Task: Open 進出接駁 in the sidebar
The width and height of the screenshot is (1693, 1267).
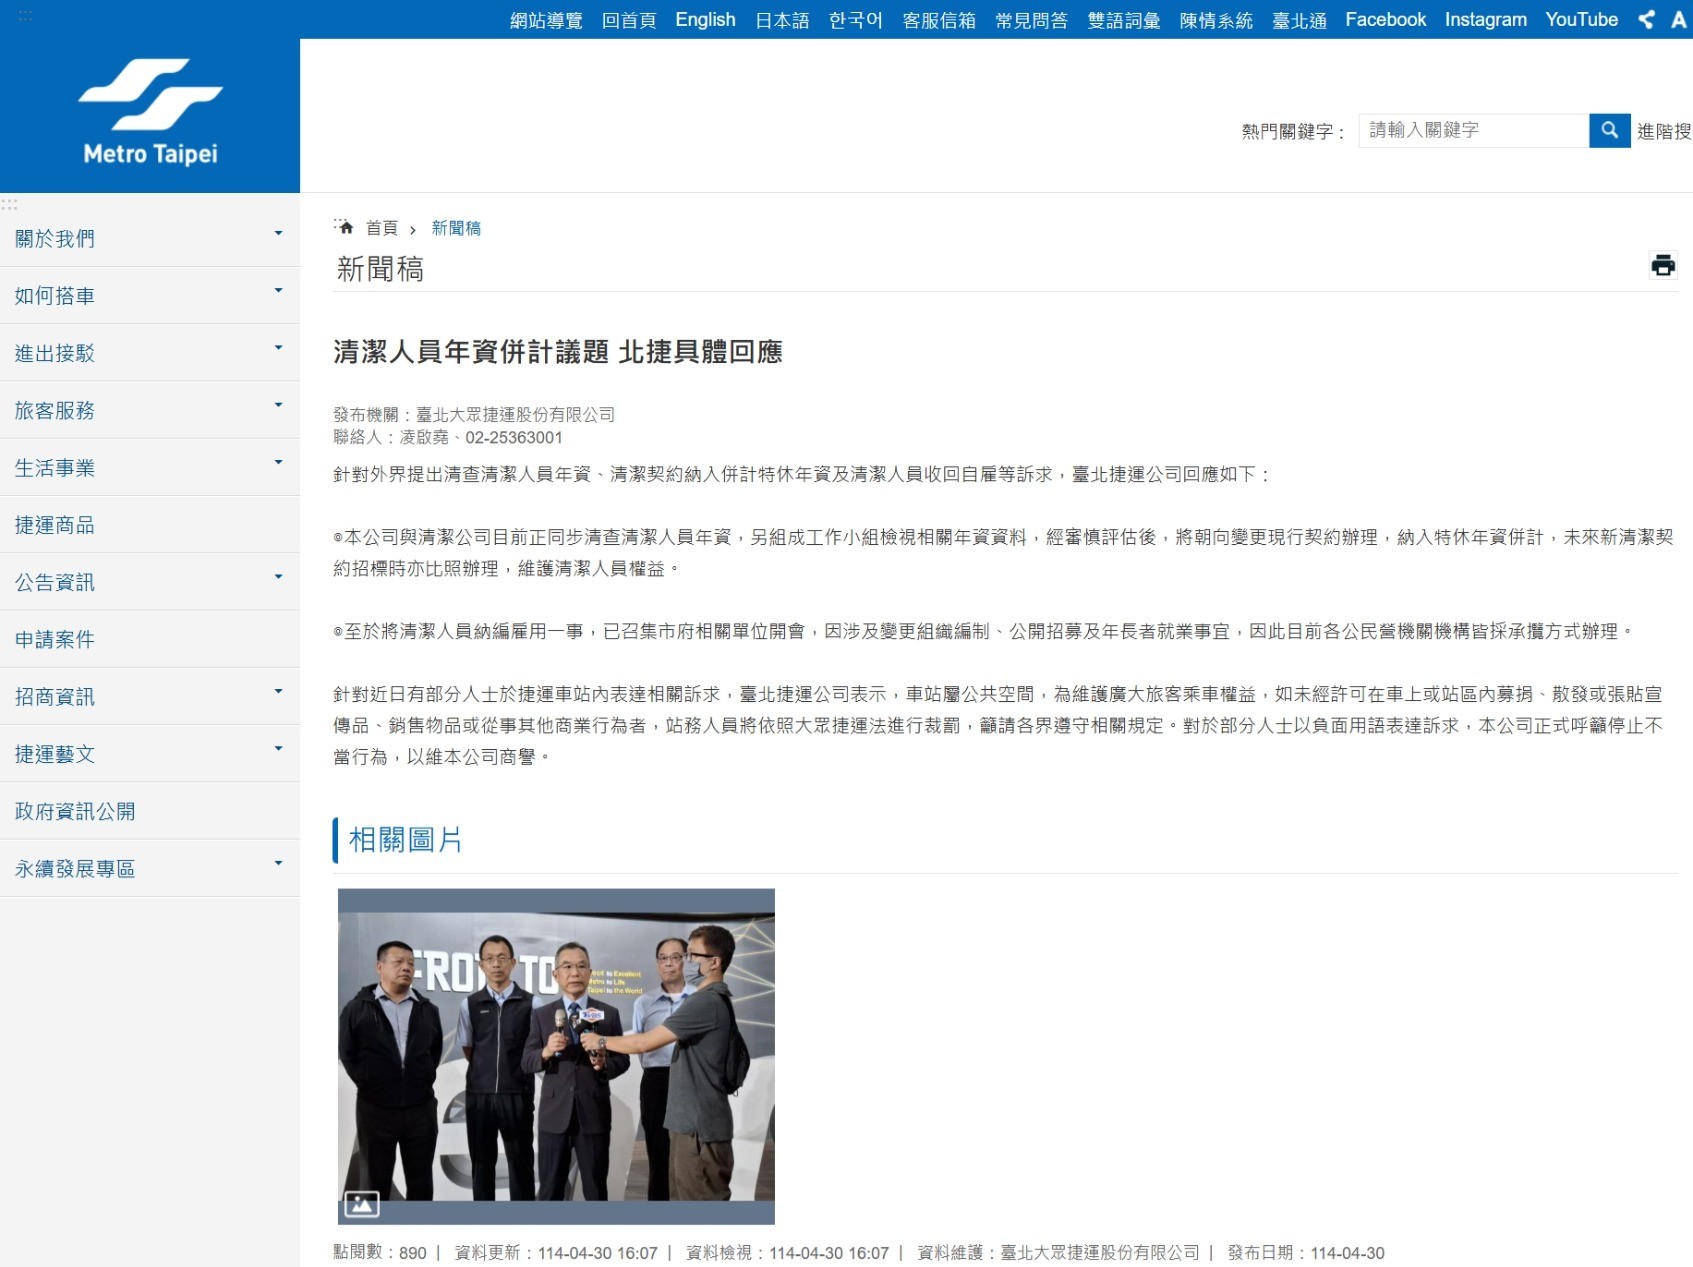Action: (55, 353)
